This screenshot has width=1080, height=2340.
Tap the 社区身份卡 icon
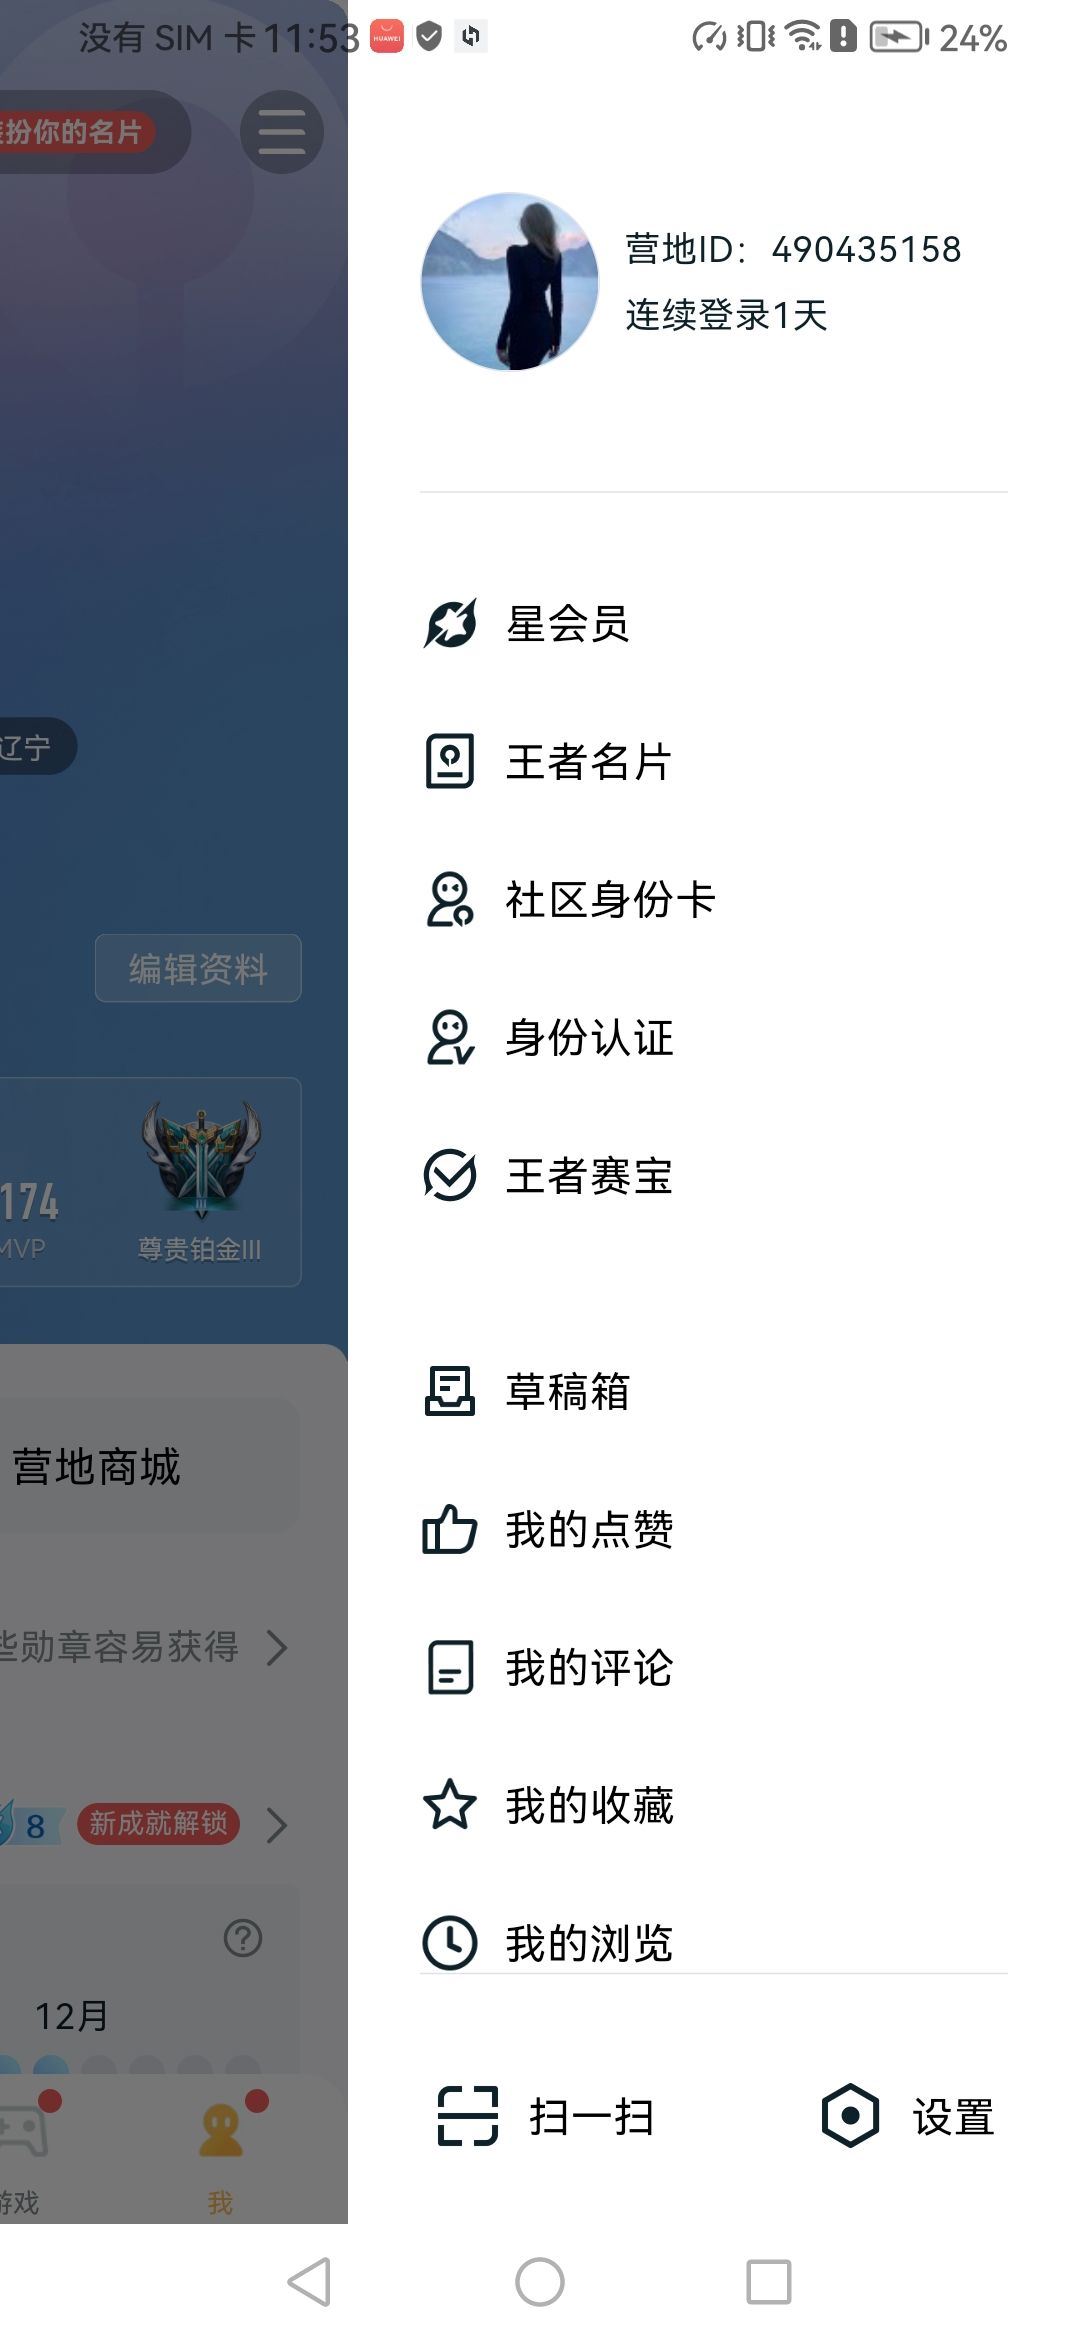[450, 900]
